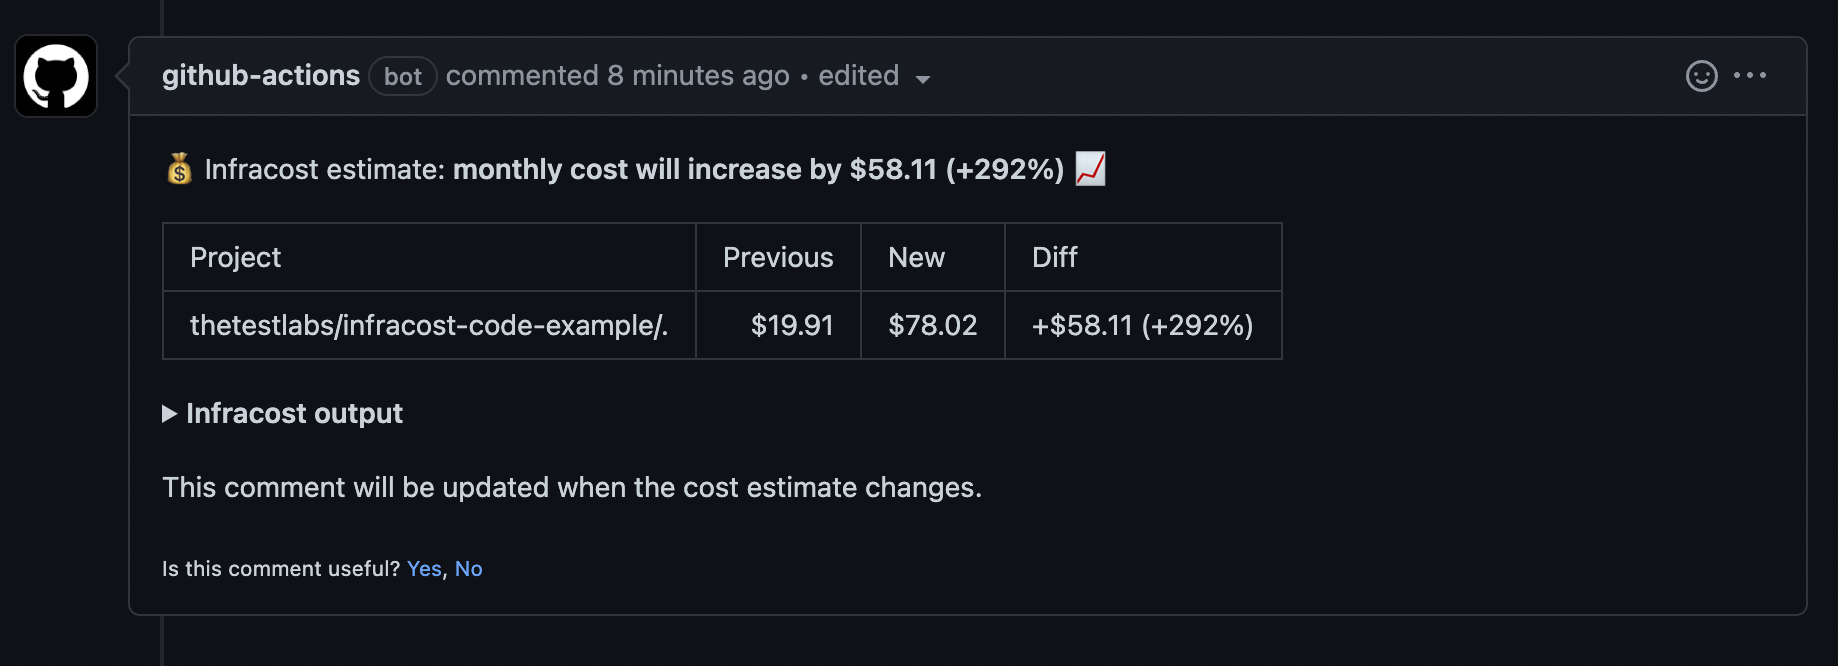Select the New column header

click(933, 257)
